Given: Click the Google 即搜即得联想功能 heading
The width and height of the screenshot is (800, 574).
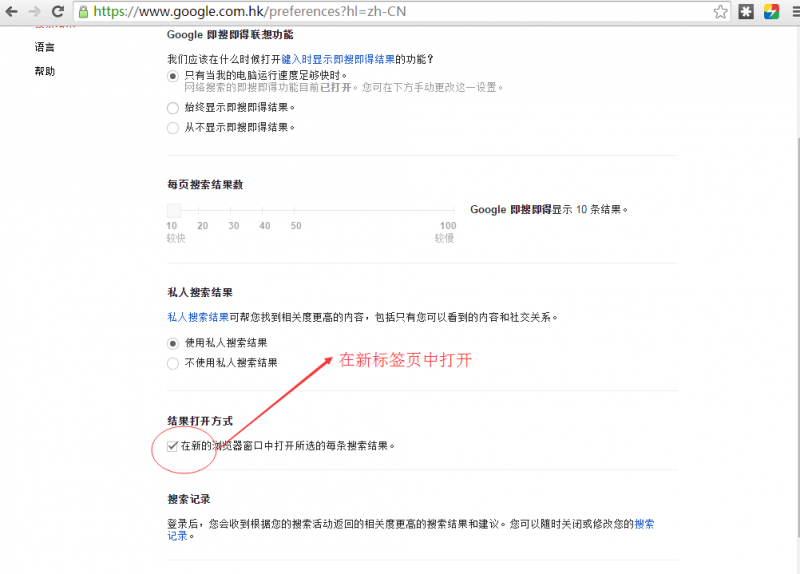Looking at the screenshot, I should click(230, 35).
